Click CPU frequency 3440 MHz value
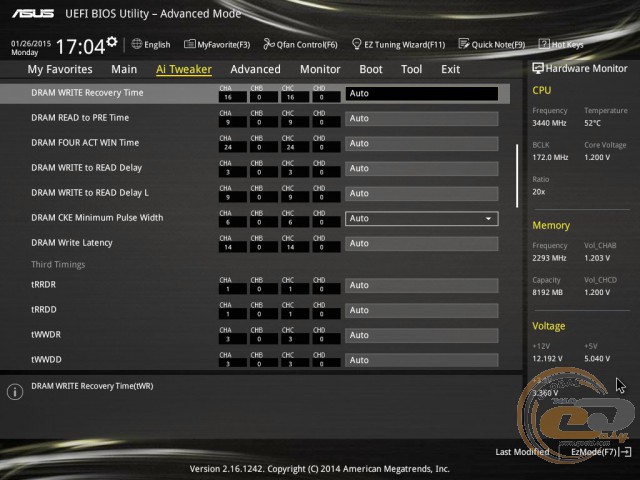The image size is (640, 480). 549,123
